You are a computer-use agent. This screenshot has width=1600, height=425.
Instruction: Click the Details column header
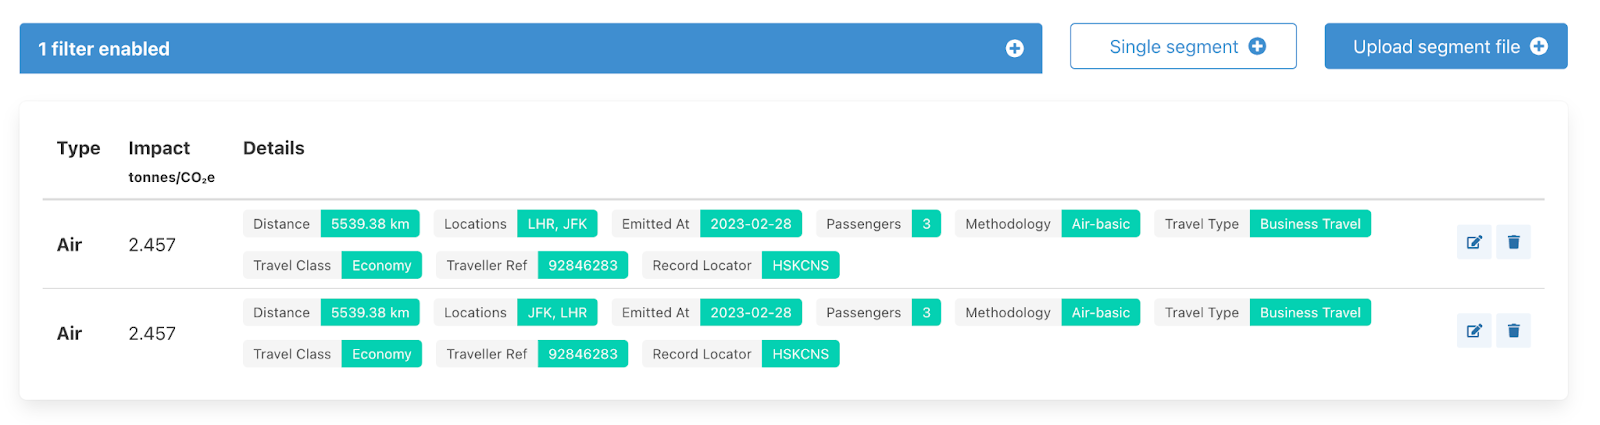point(273,148)
